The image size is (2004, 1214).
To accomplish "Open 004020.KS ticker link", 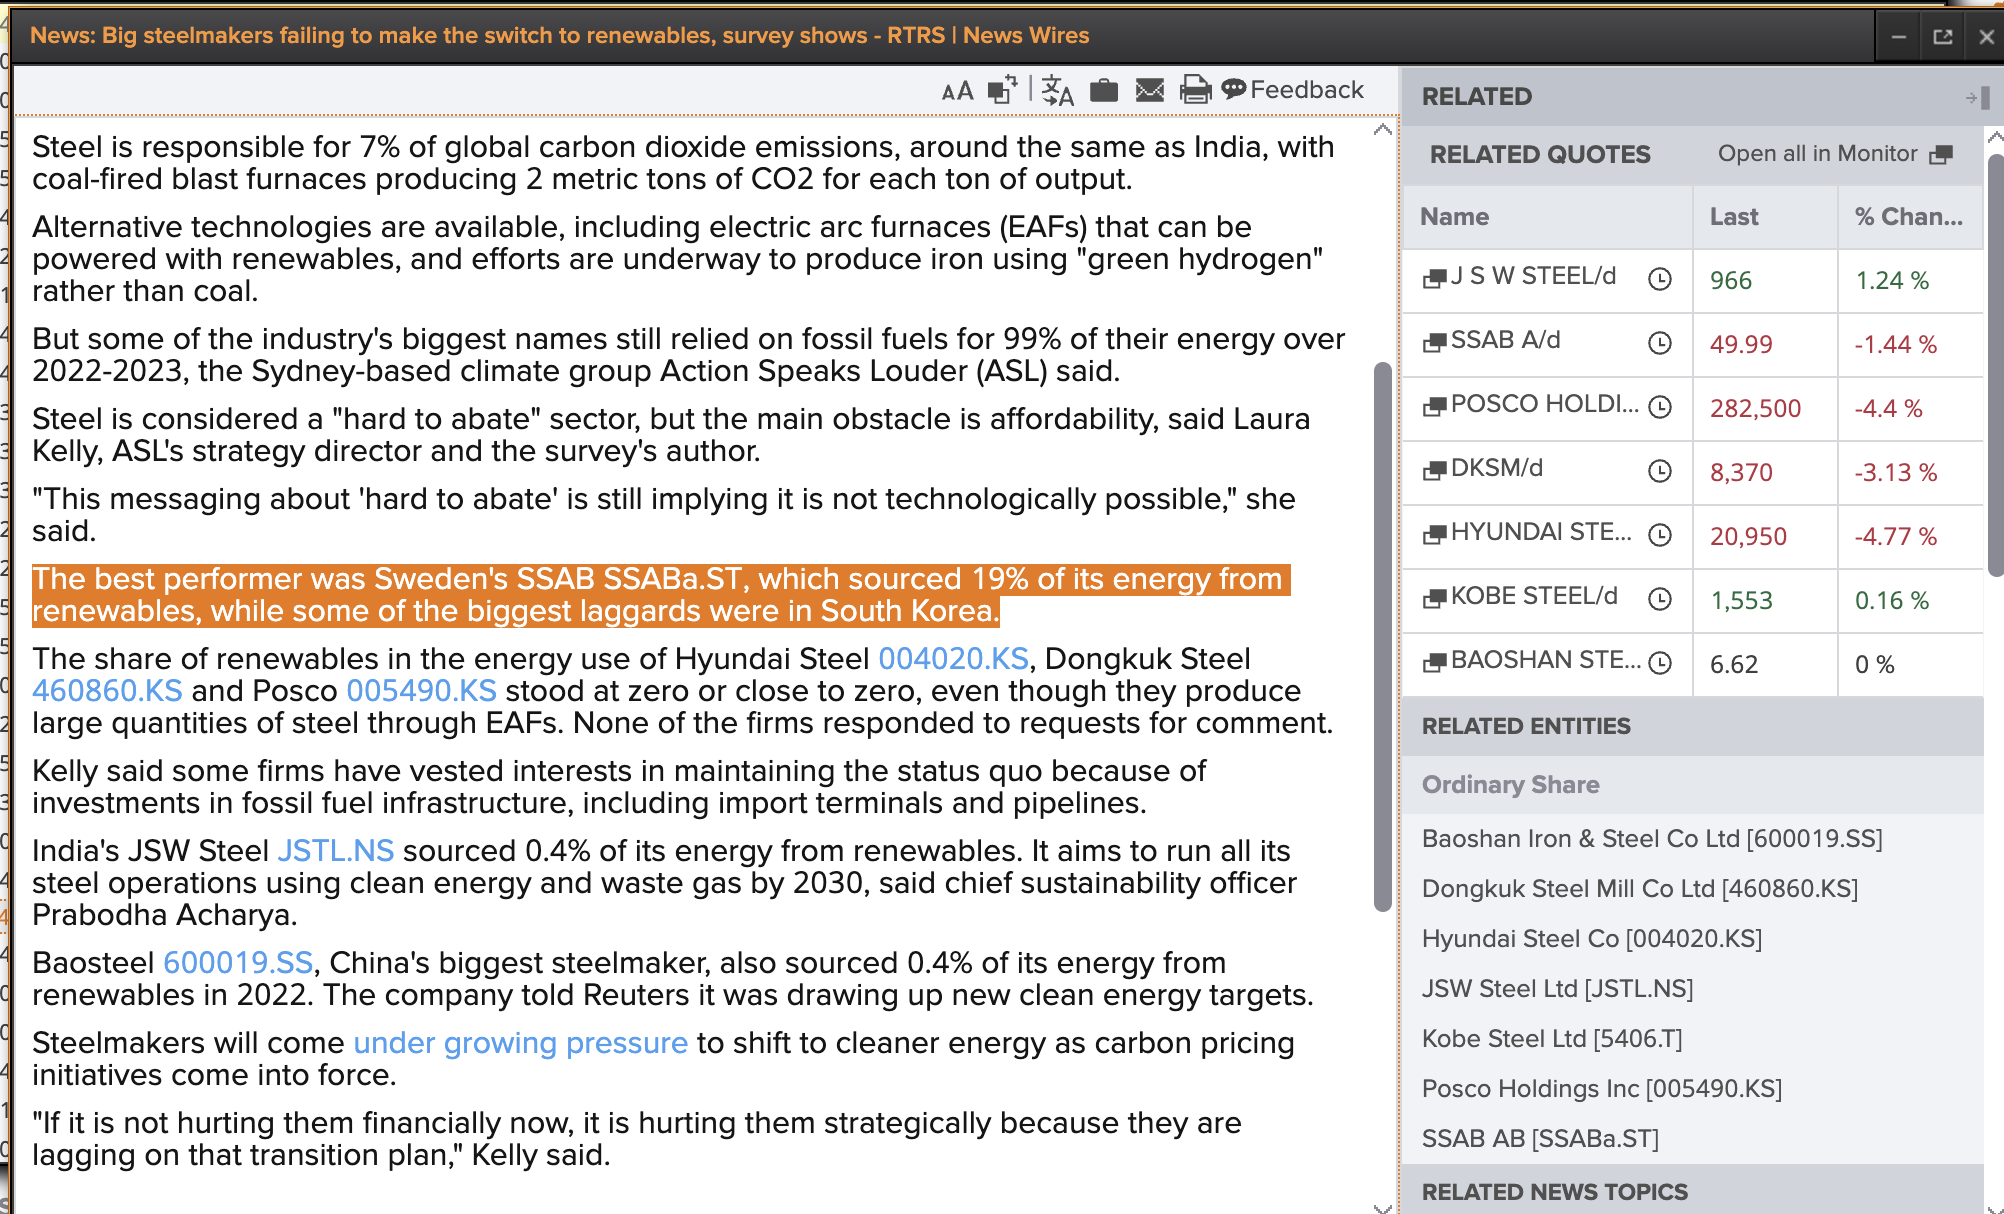I will (953, 659).
